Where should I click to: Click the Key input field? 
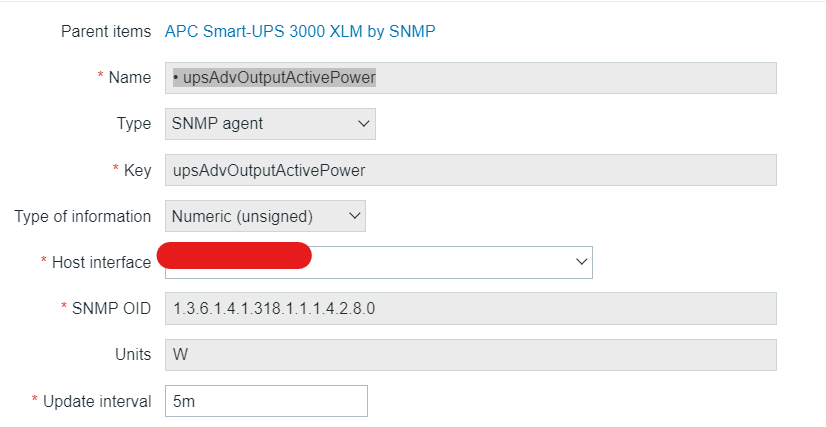(x=470, y=170)
